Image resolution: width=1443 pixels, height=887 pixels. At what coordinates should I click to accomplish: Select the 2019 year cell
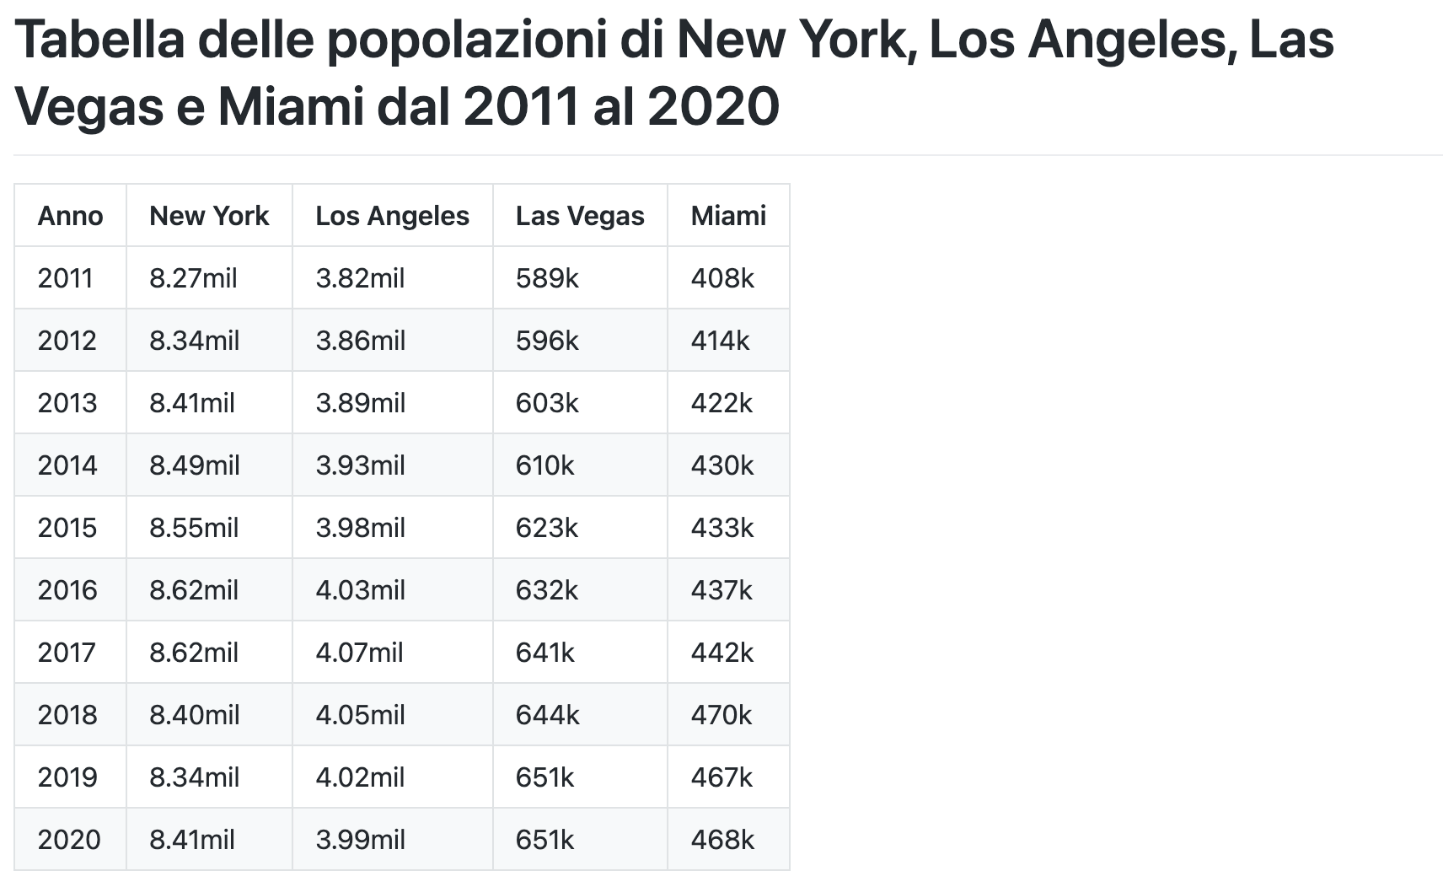click(x=67, y=777)
